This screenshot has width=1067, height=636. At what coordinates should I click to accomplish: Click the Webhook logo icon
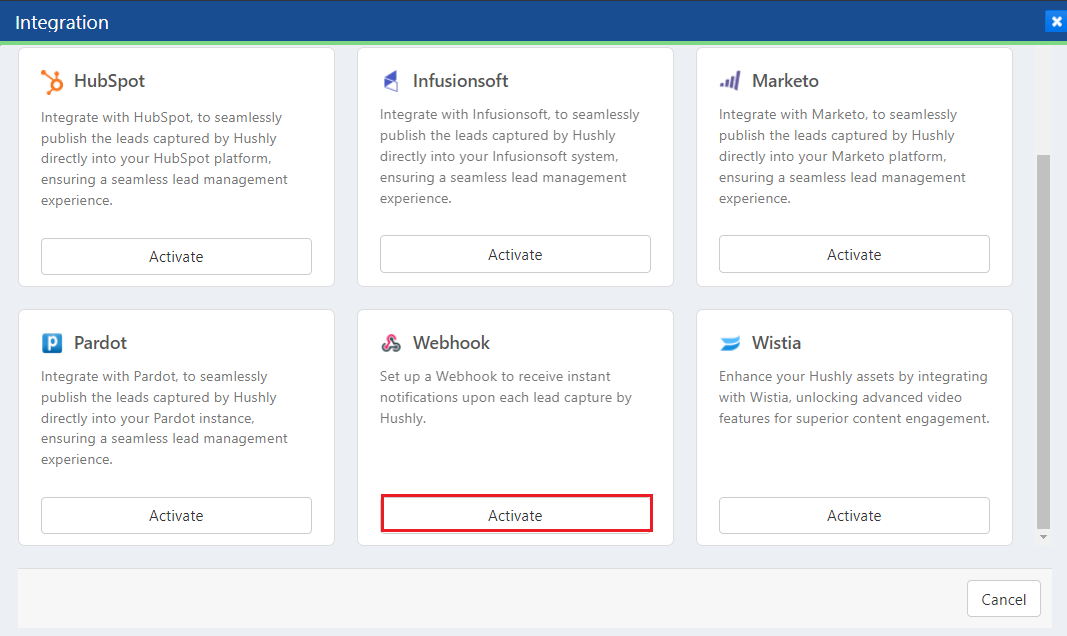[391, 343]
